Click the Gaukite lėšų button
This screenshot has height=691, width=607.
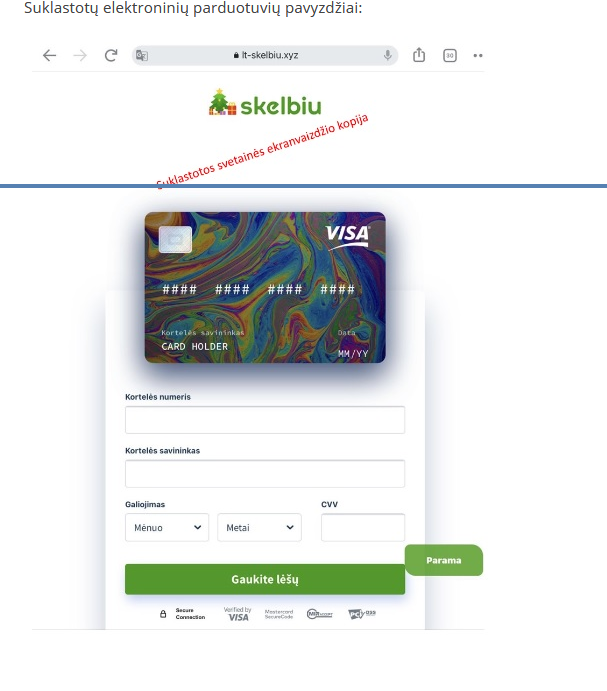click(x=265, y=580)
